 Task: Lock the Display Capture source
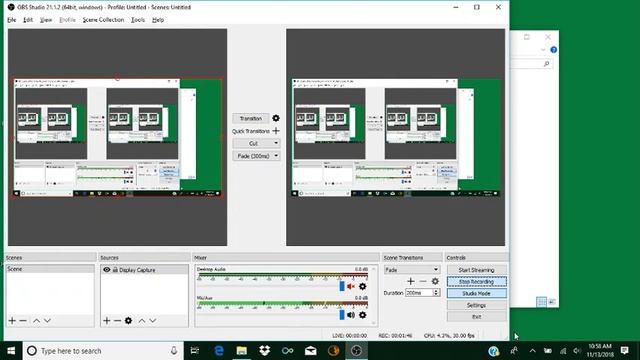point(116,270)
